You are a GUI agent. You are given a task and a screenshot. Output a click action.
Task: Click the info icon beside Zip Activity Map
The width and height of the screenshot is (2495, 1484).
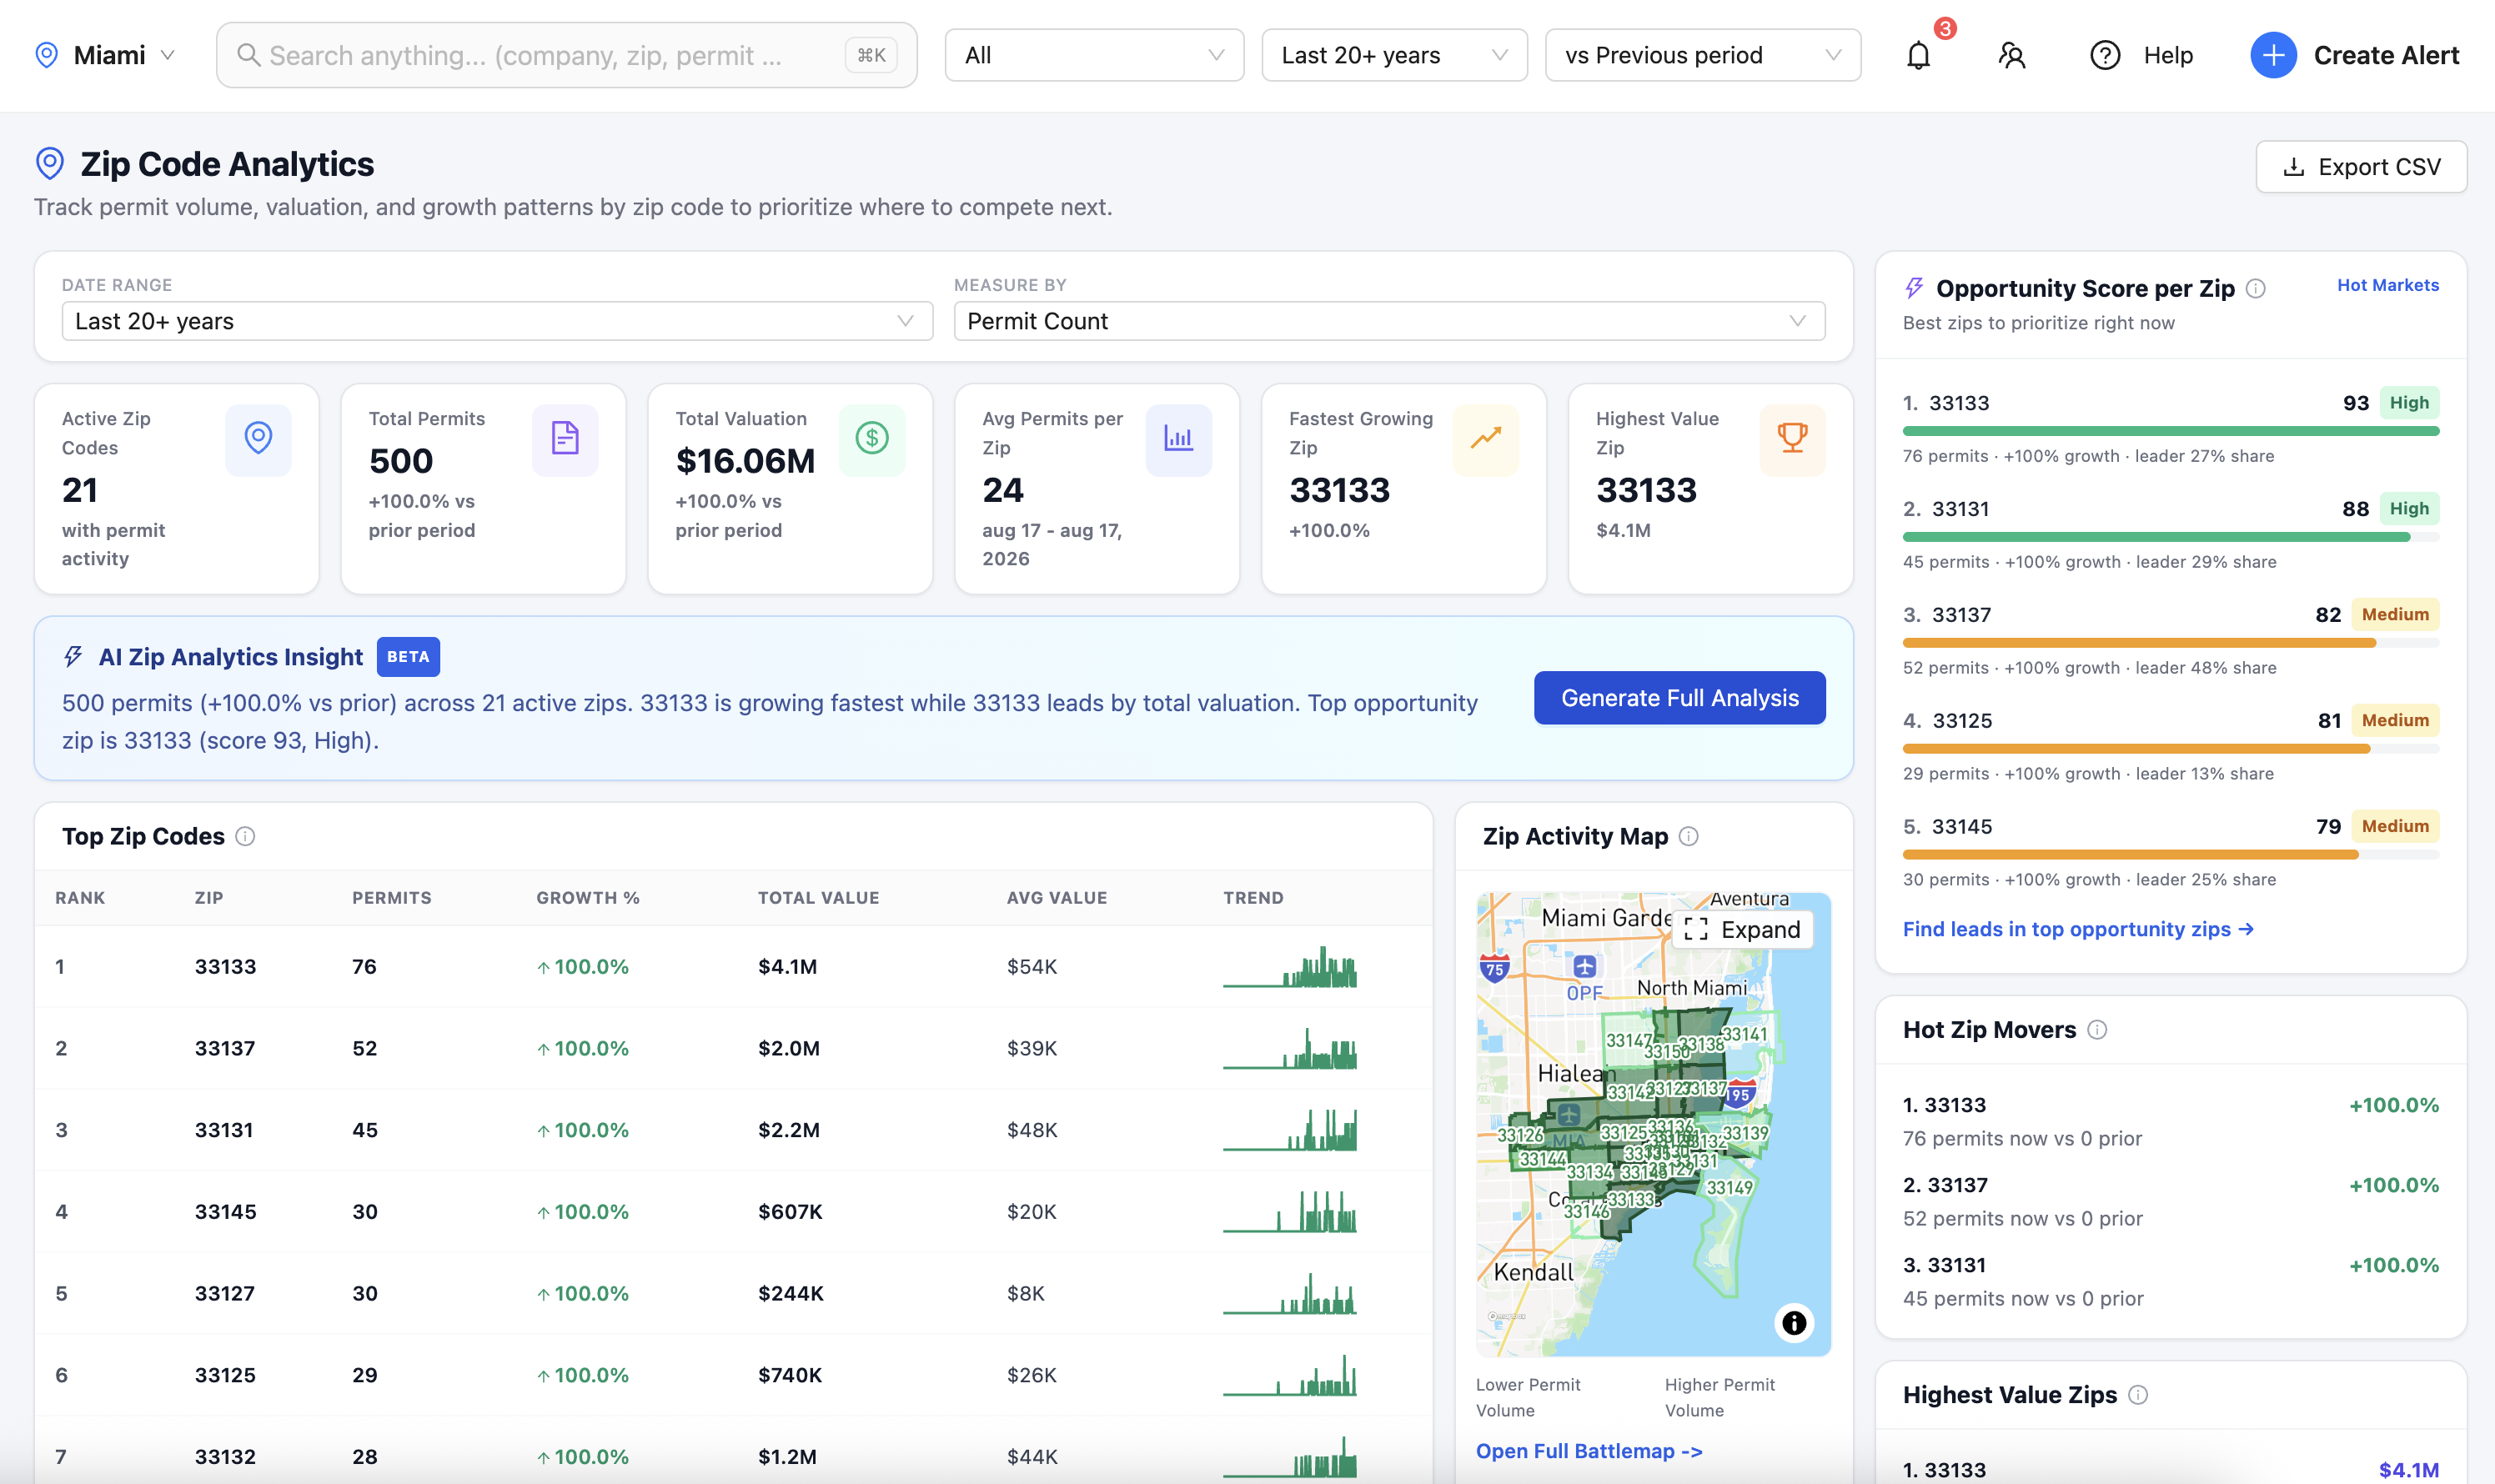point(1688,836)
